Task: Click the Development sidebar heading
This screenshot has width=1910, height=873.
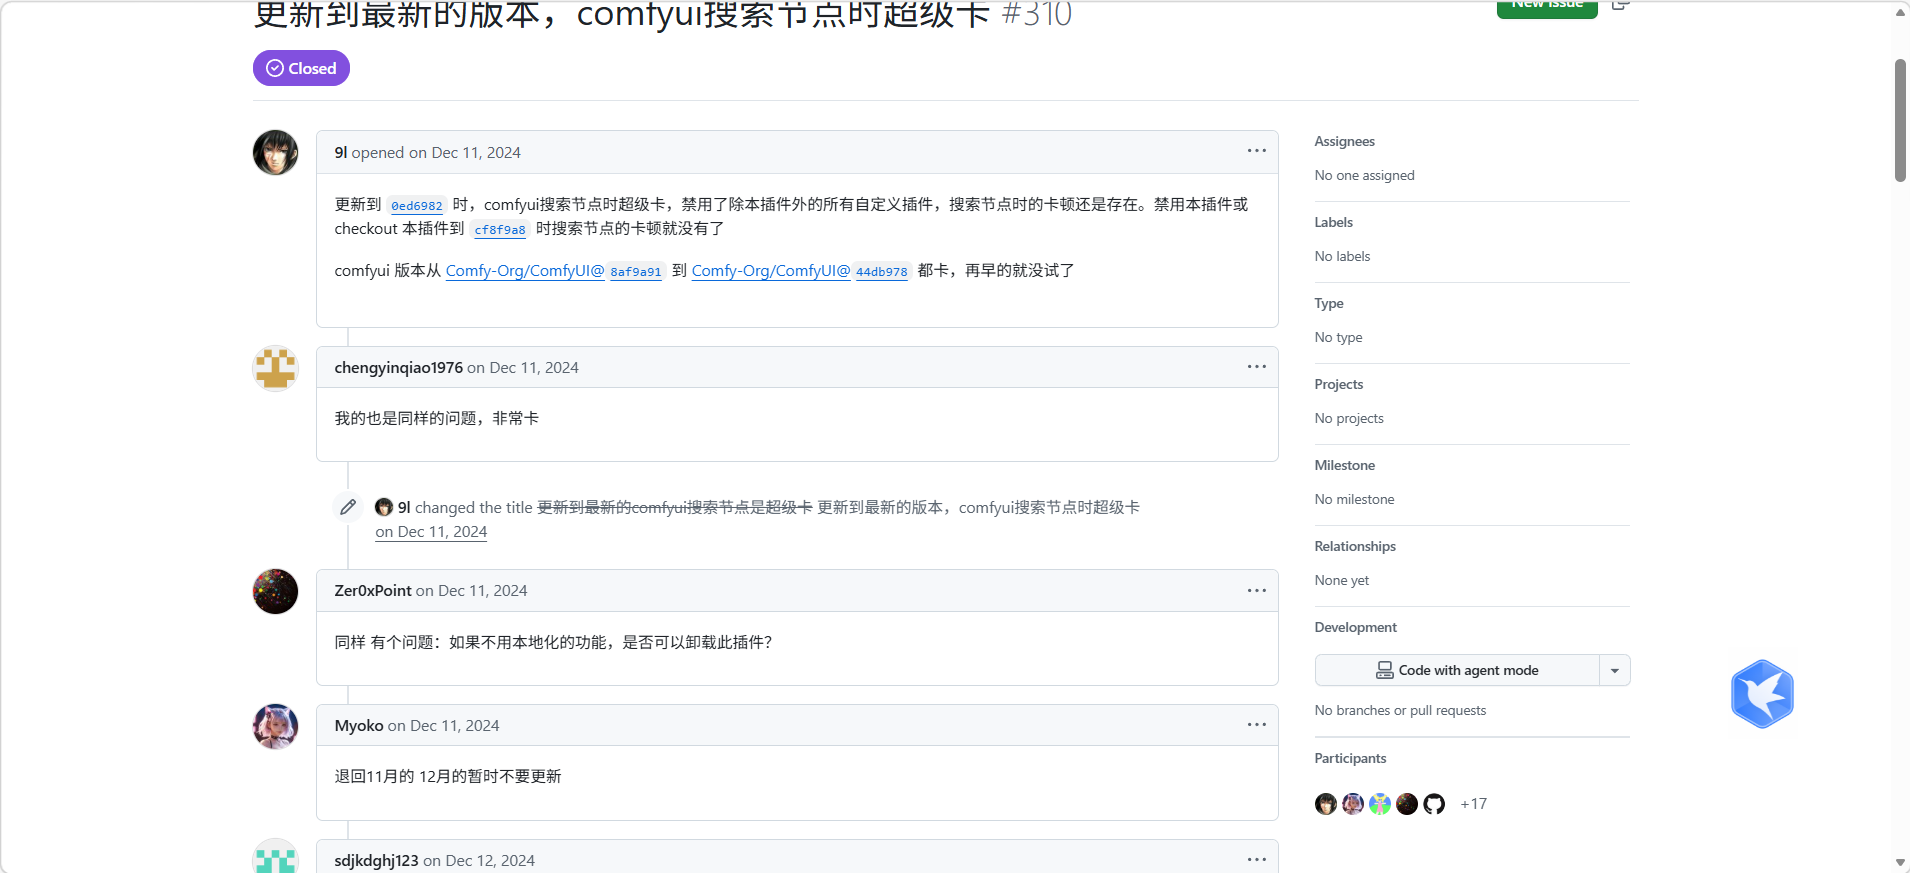Action: click(1355, 627)
